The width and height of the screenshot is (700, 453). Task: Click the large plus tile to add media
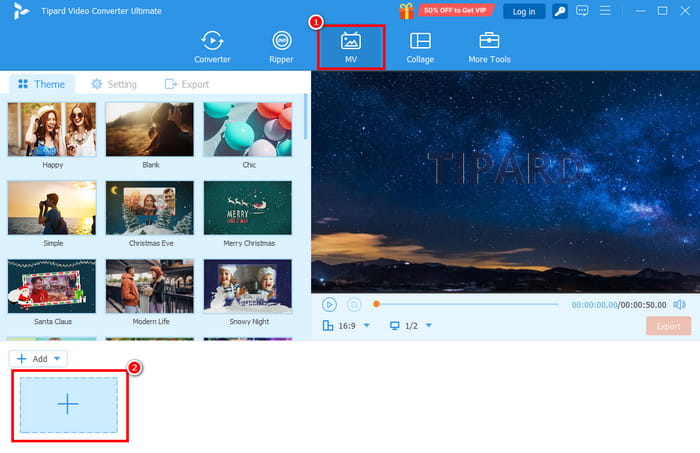click(69, 404)
